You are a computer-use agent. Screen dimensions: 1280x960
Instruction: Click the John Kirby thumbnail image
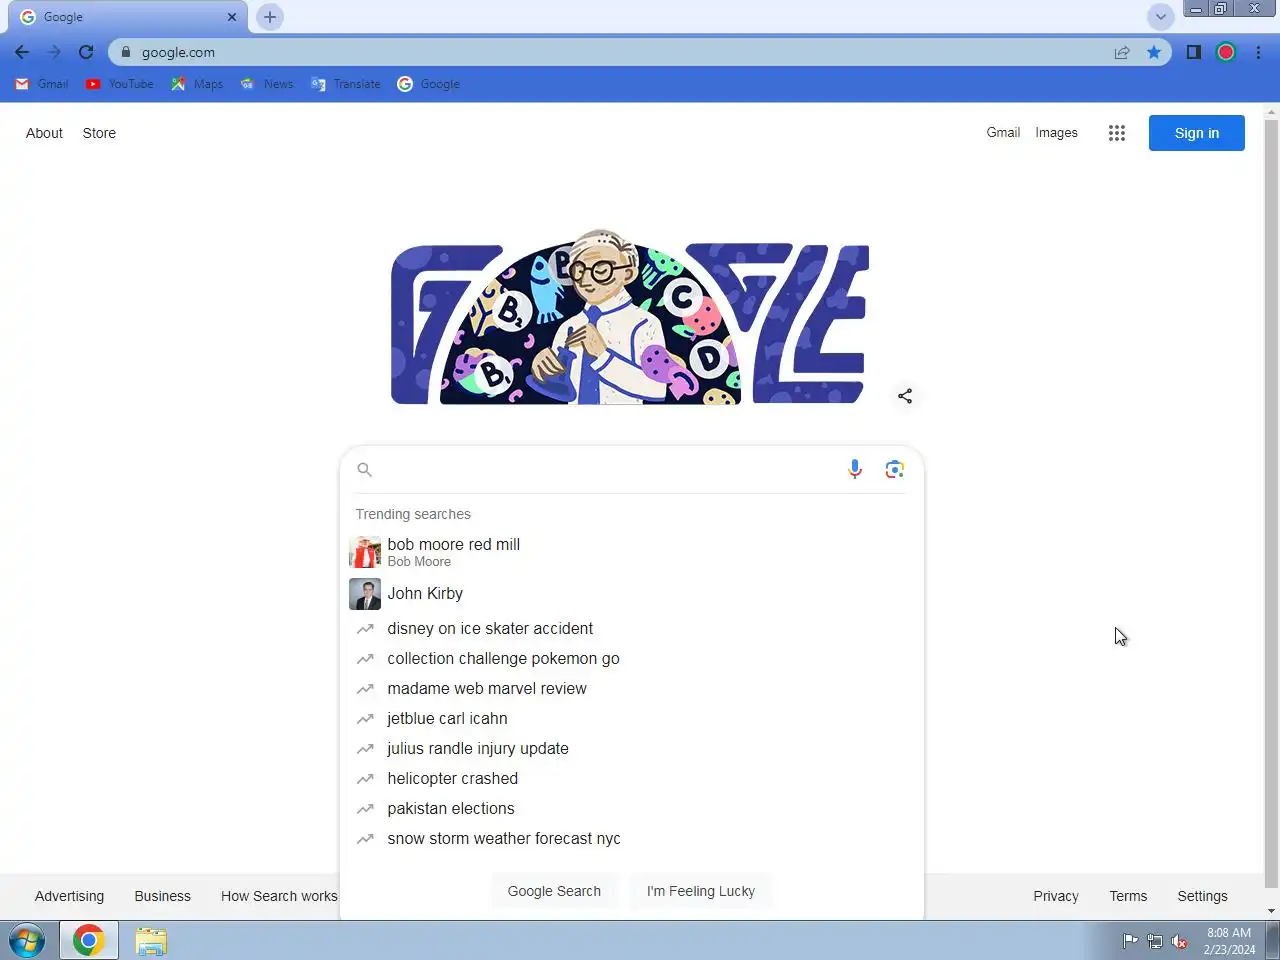tap(365, 594)
